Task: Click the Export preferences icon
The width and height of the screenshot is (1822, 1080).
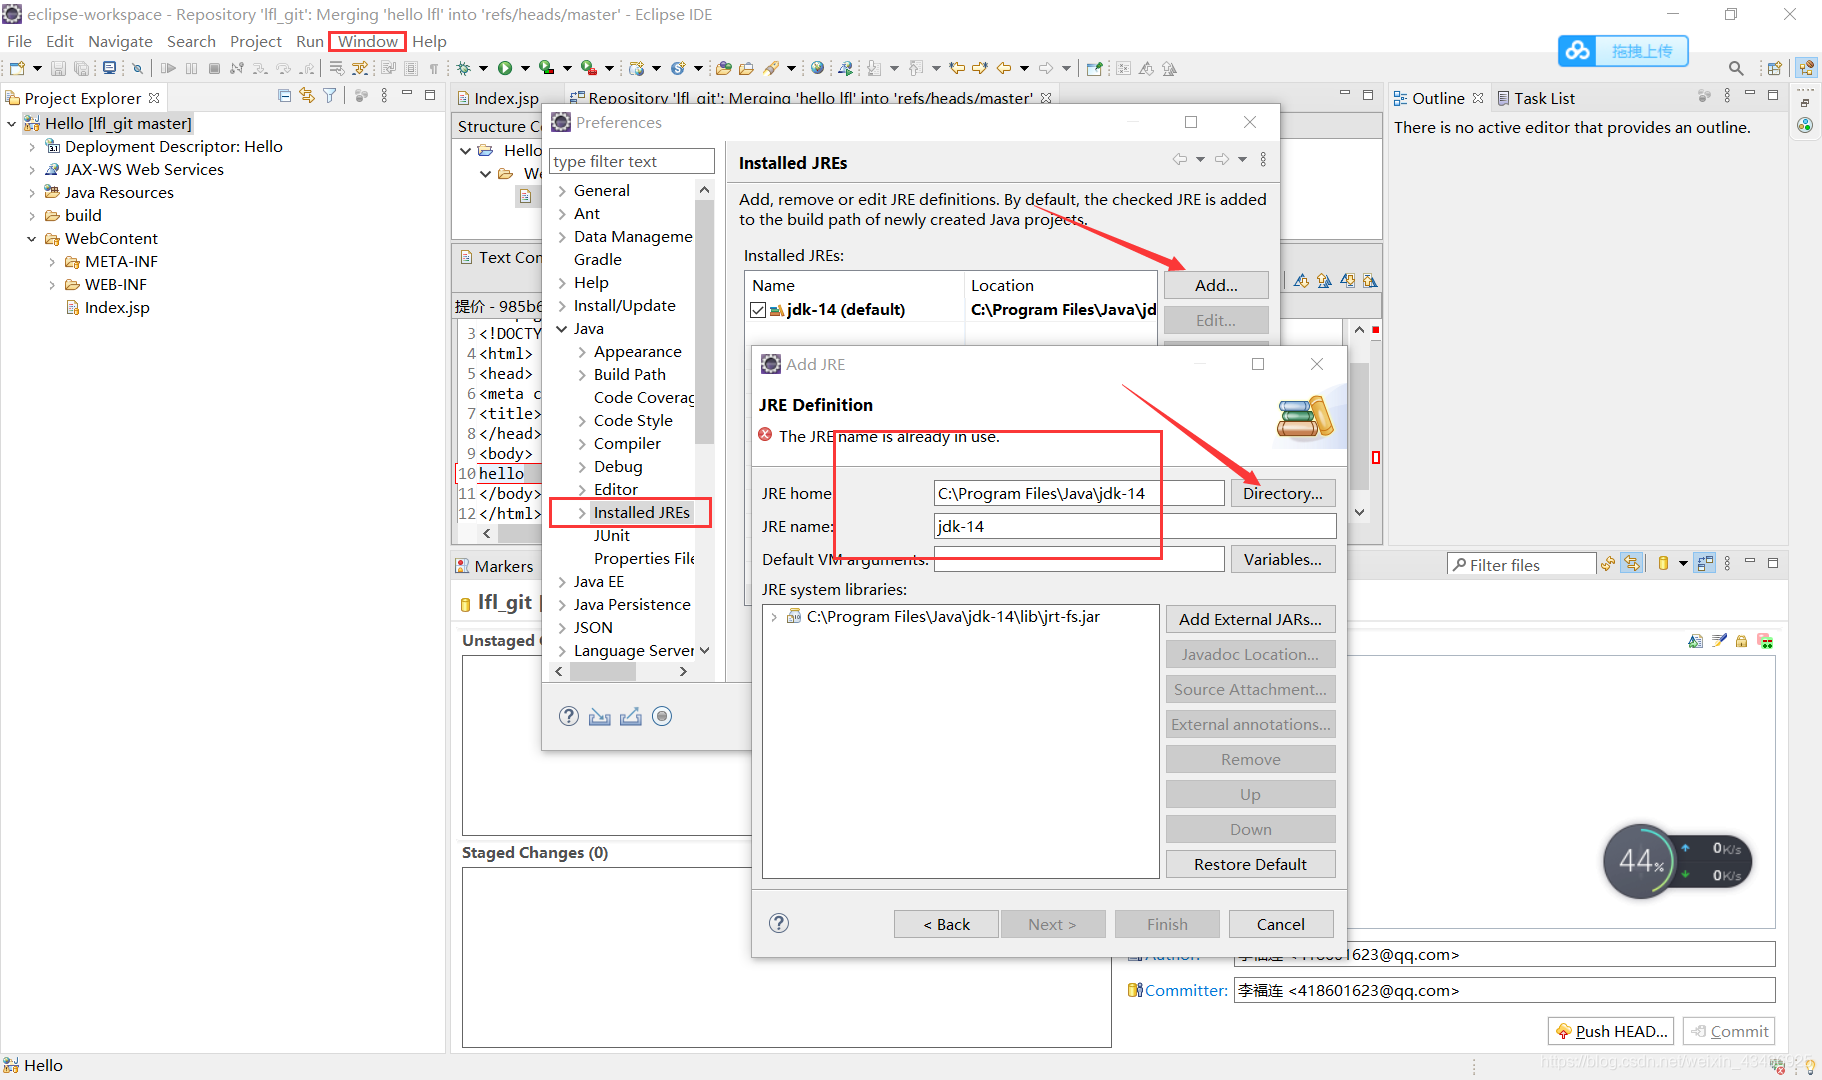Action: (631, 716)
